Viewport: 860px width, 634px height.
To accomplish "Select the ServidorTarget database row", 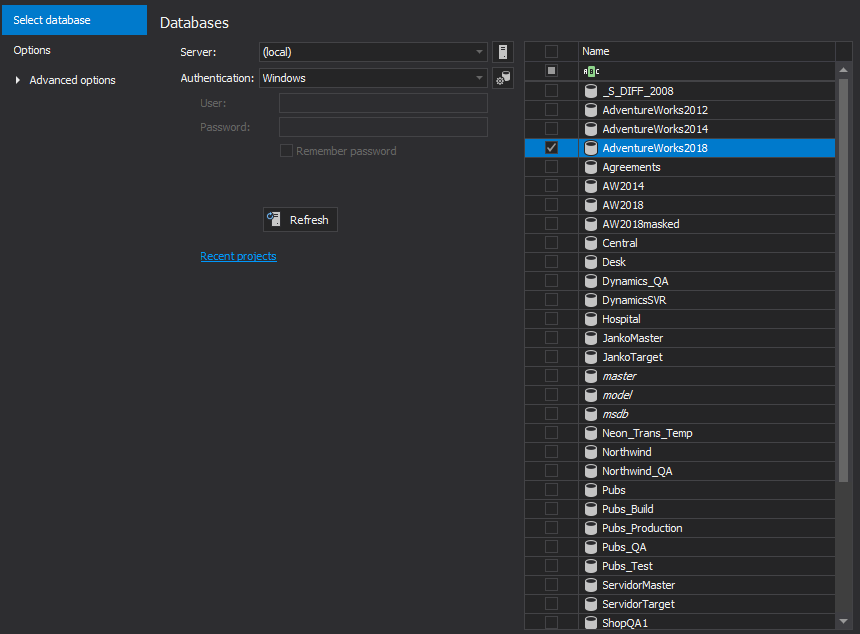I will coord(680,604).
